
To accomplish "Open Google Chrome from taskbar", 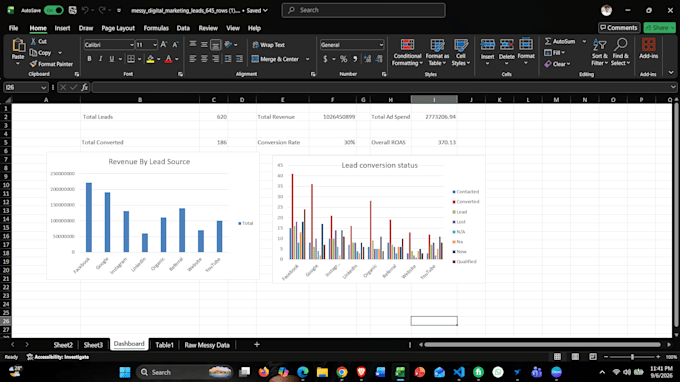I will point(342,372).
